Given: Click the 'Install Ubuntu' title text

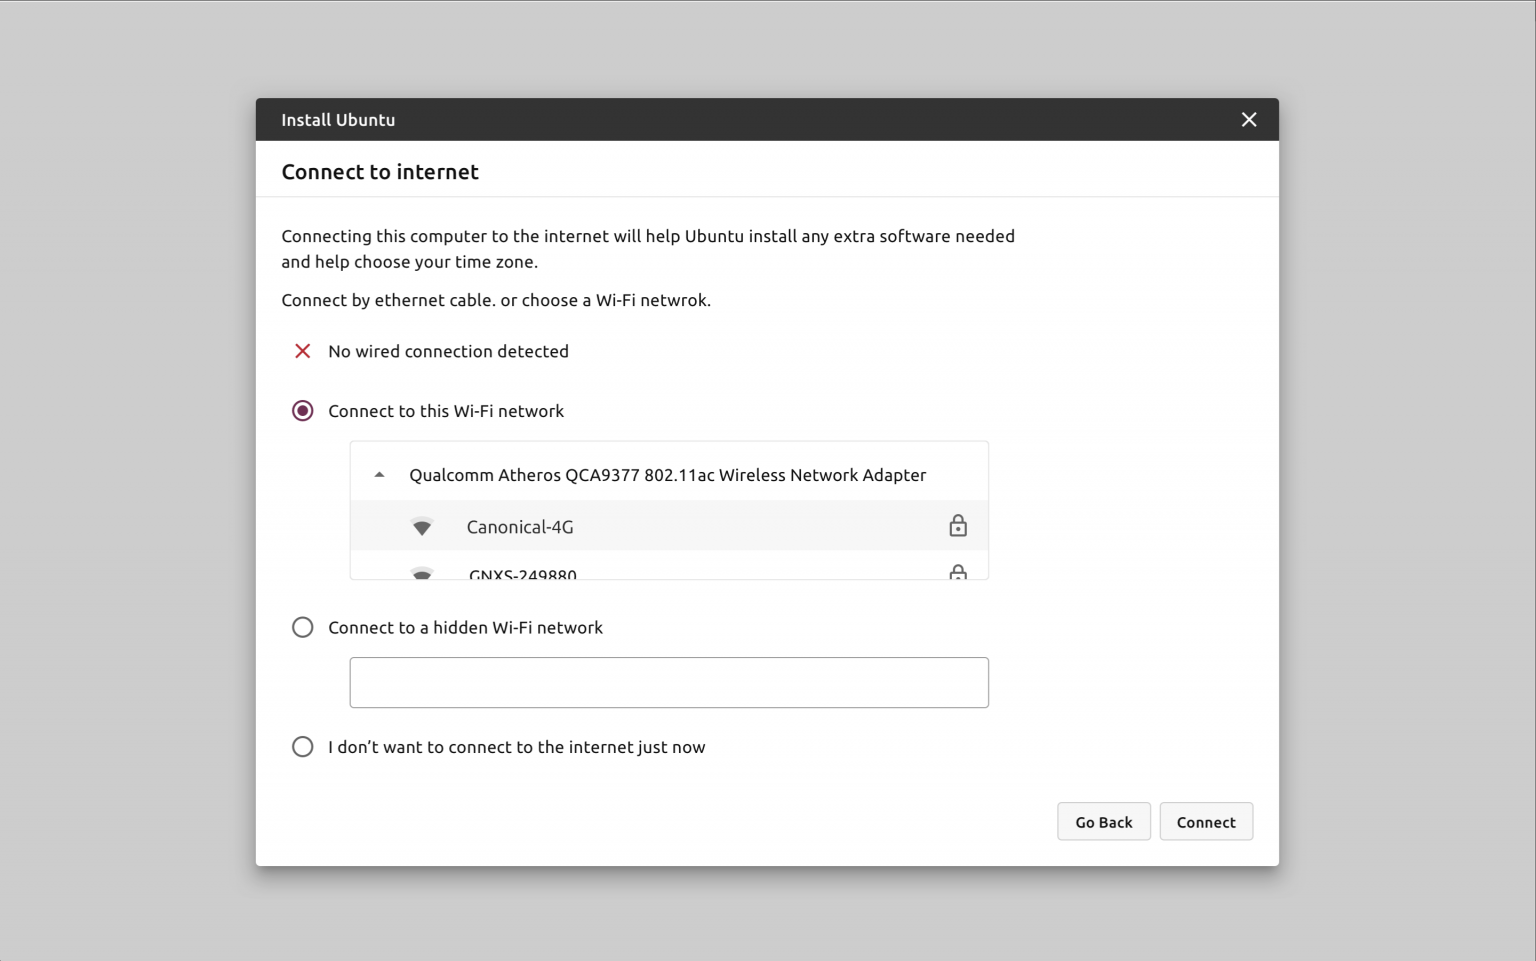Looking at the screenshot, I should coord(338,120).
